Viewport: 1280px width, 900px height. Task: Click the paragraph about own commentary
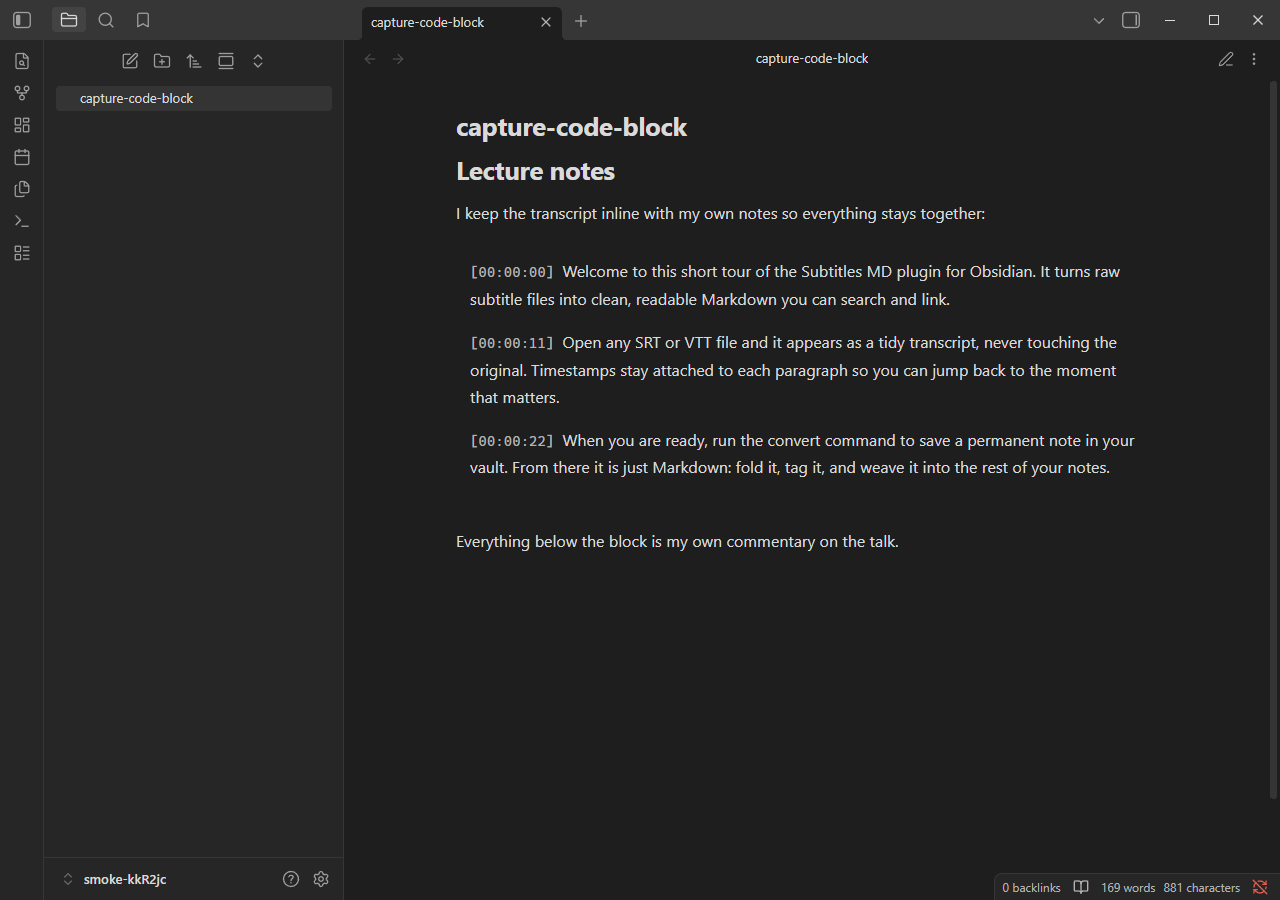[678, 542]
